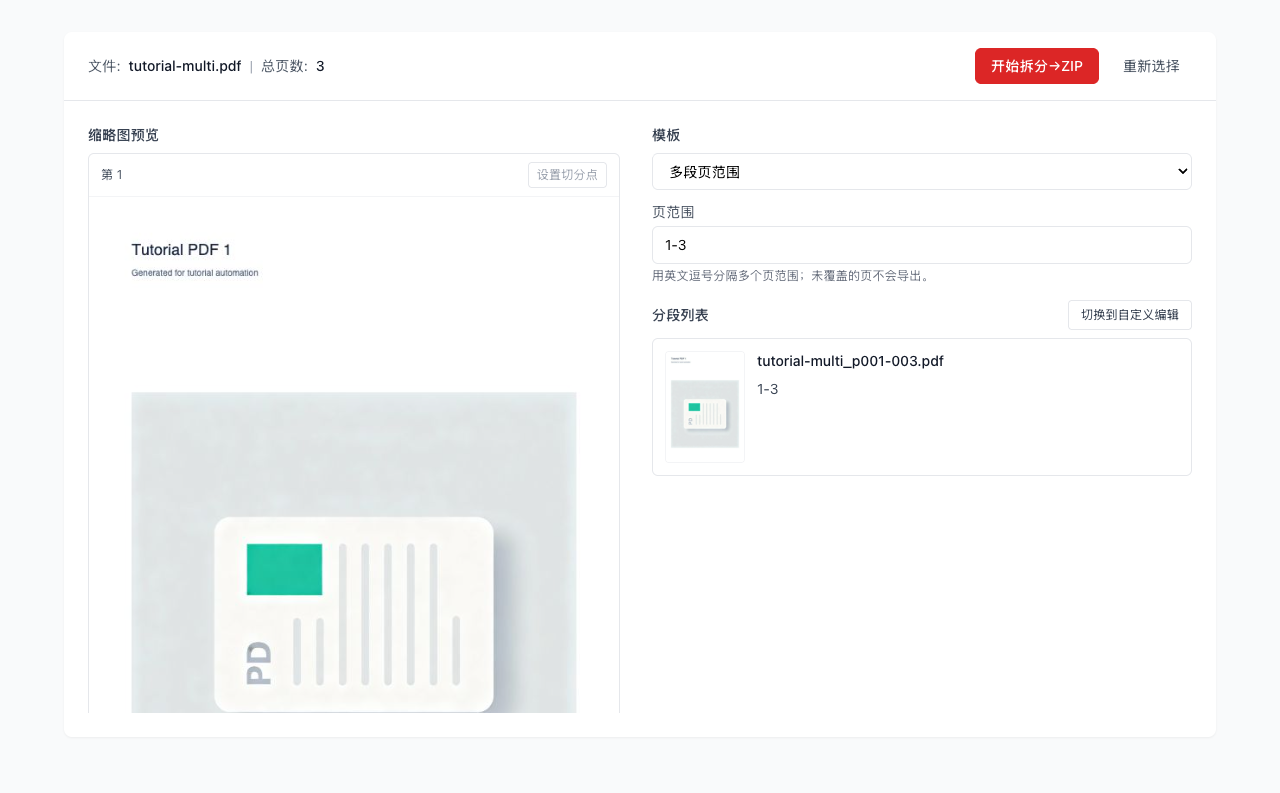Click the filename tutorial-multi_p001-003.pdf
Viewport: 1280px width, 793px height.
point(850,360)
